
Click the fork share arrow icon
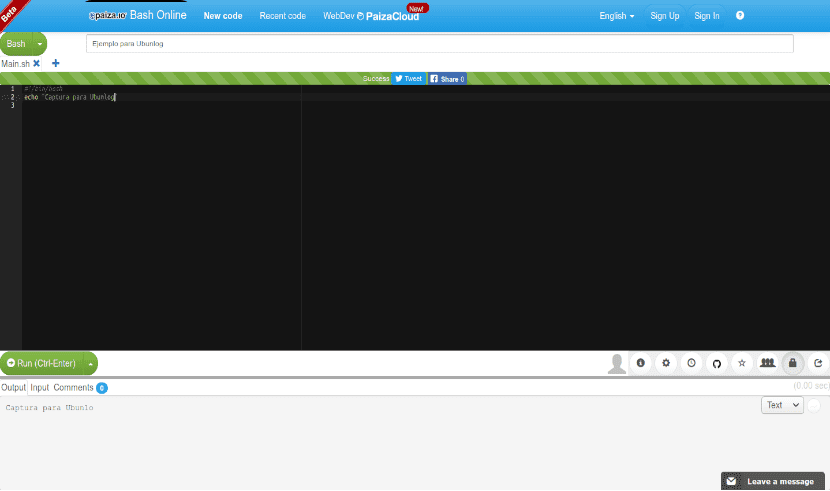pyautogui.click(x=818, y=363)
